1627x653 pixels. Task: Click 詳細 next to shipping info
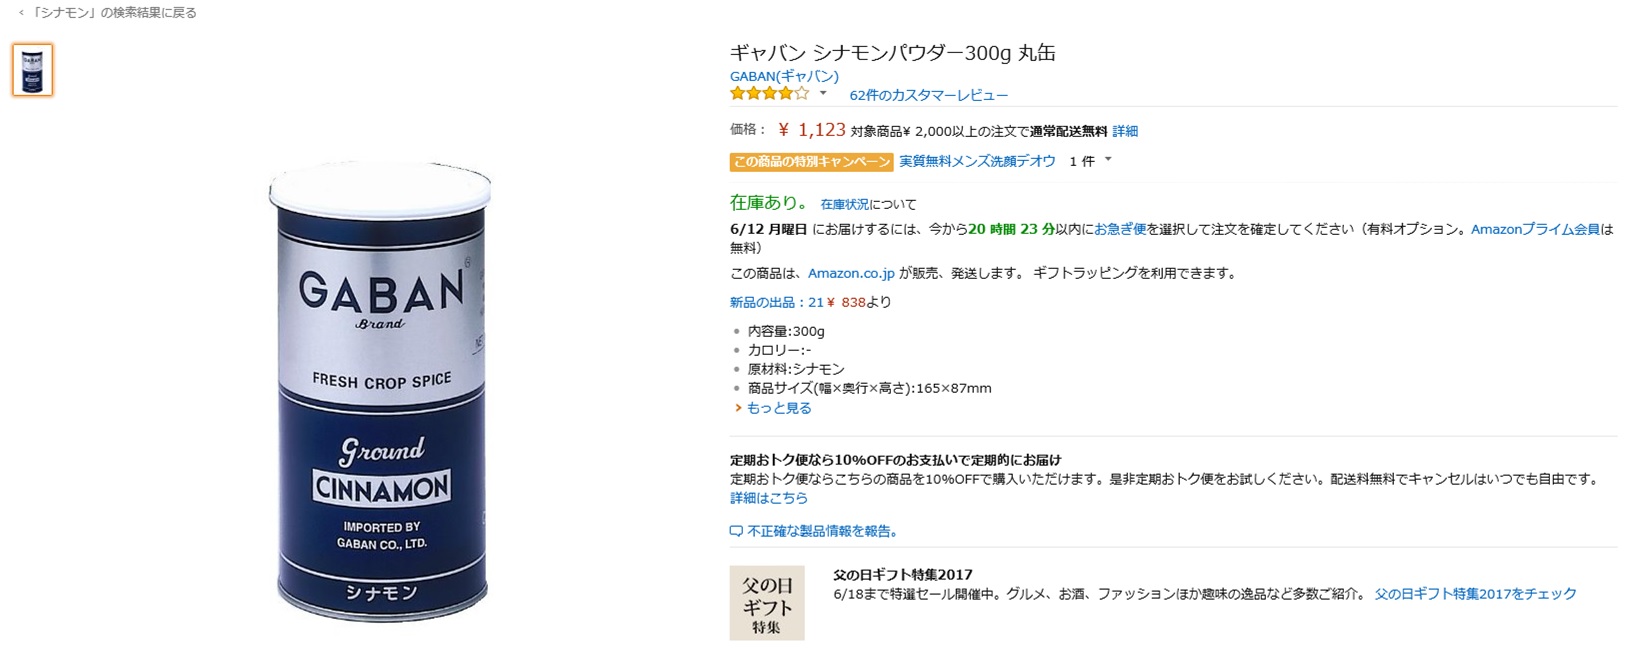click(1125, 131)
